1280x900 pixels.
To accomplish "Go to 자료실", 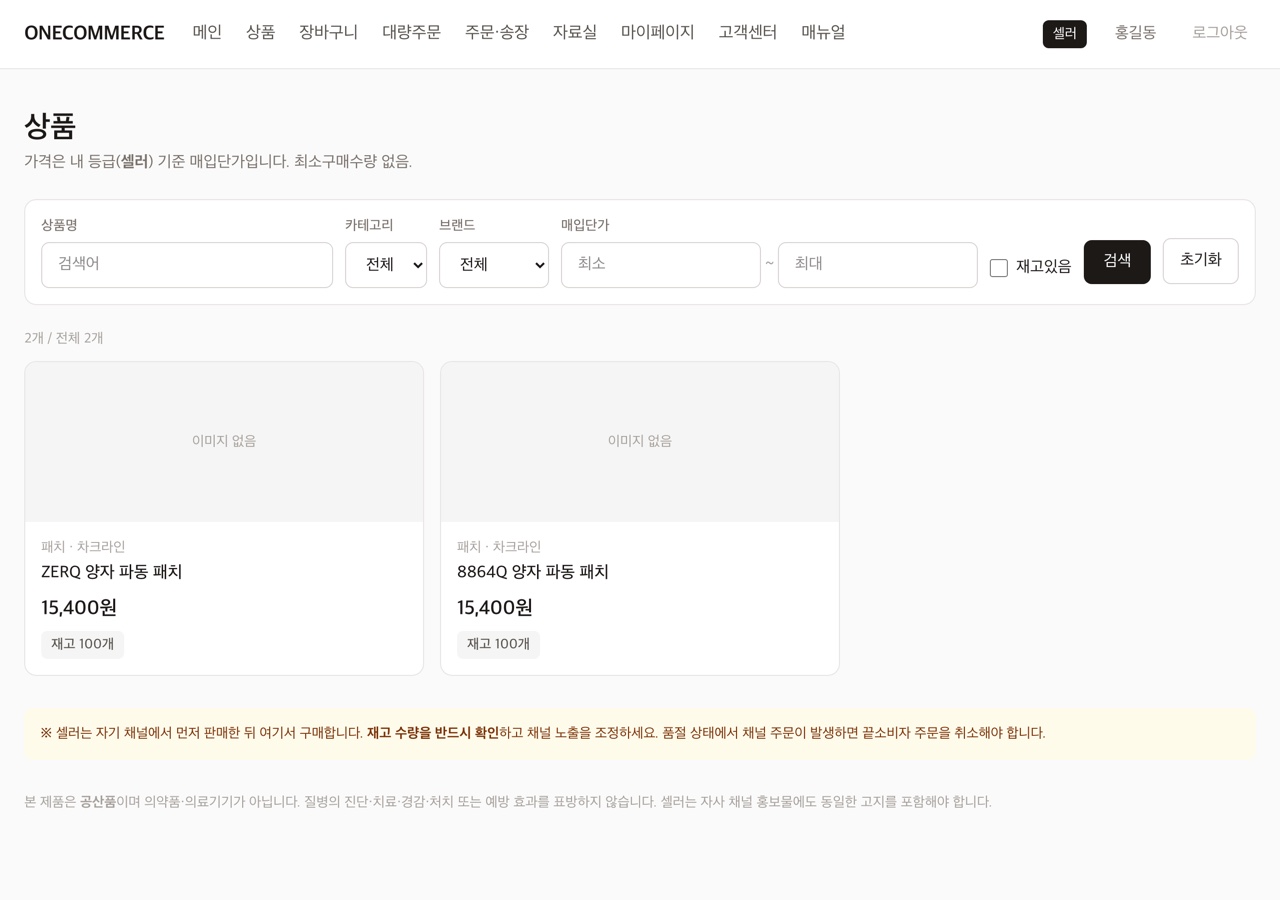I will pos(575,32).
